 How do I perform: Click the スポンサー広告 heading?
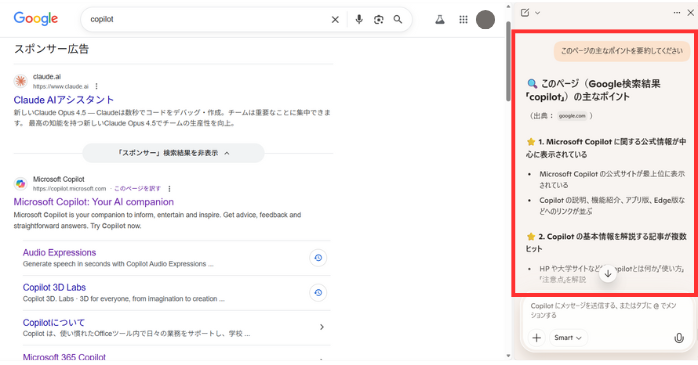(52, 49)
